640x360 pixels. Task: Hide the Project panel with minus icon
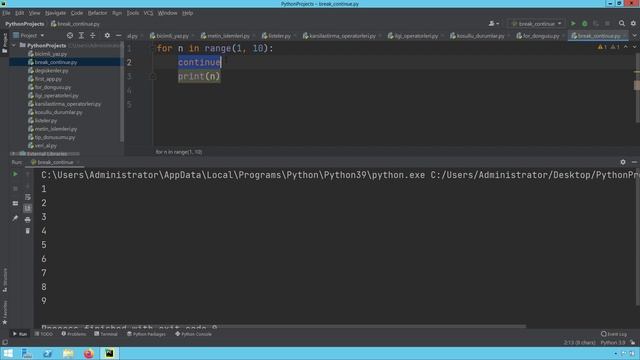[x=118, y=36]
